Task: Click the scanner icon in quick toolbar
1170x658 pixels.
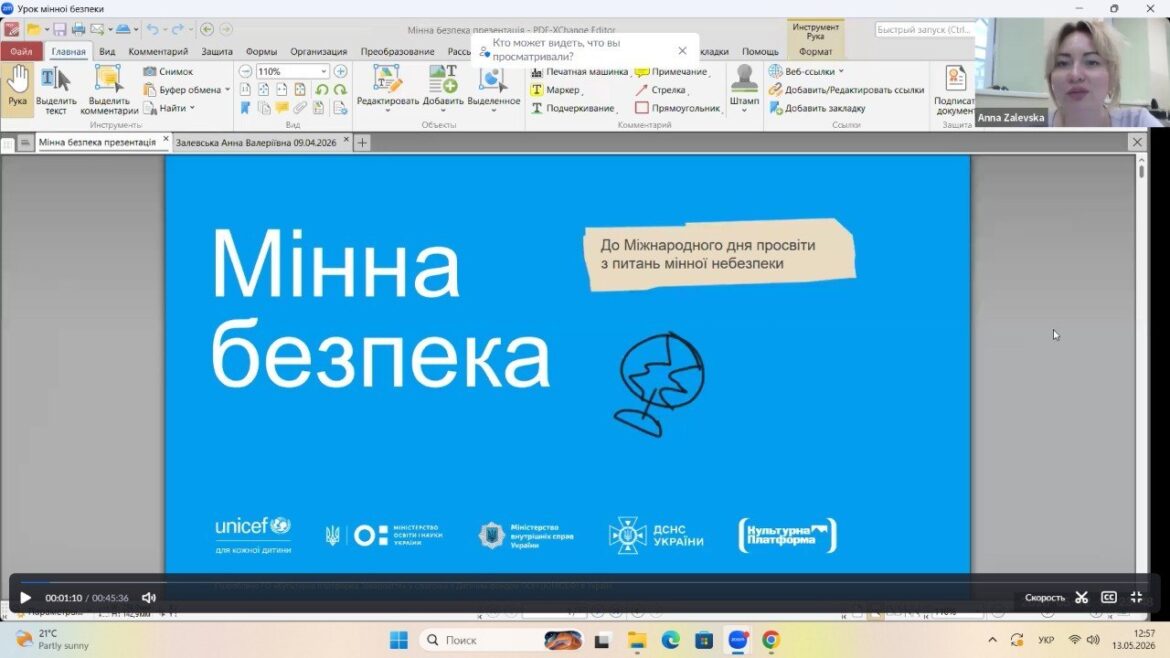Action: 123,29
